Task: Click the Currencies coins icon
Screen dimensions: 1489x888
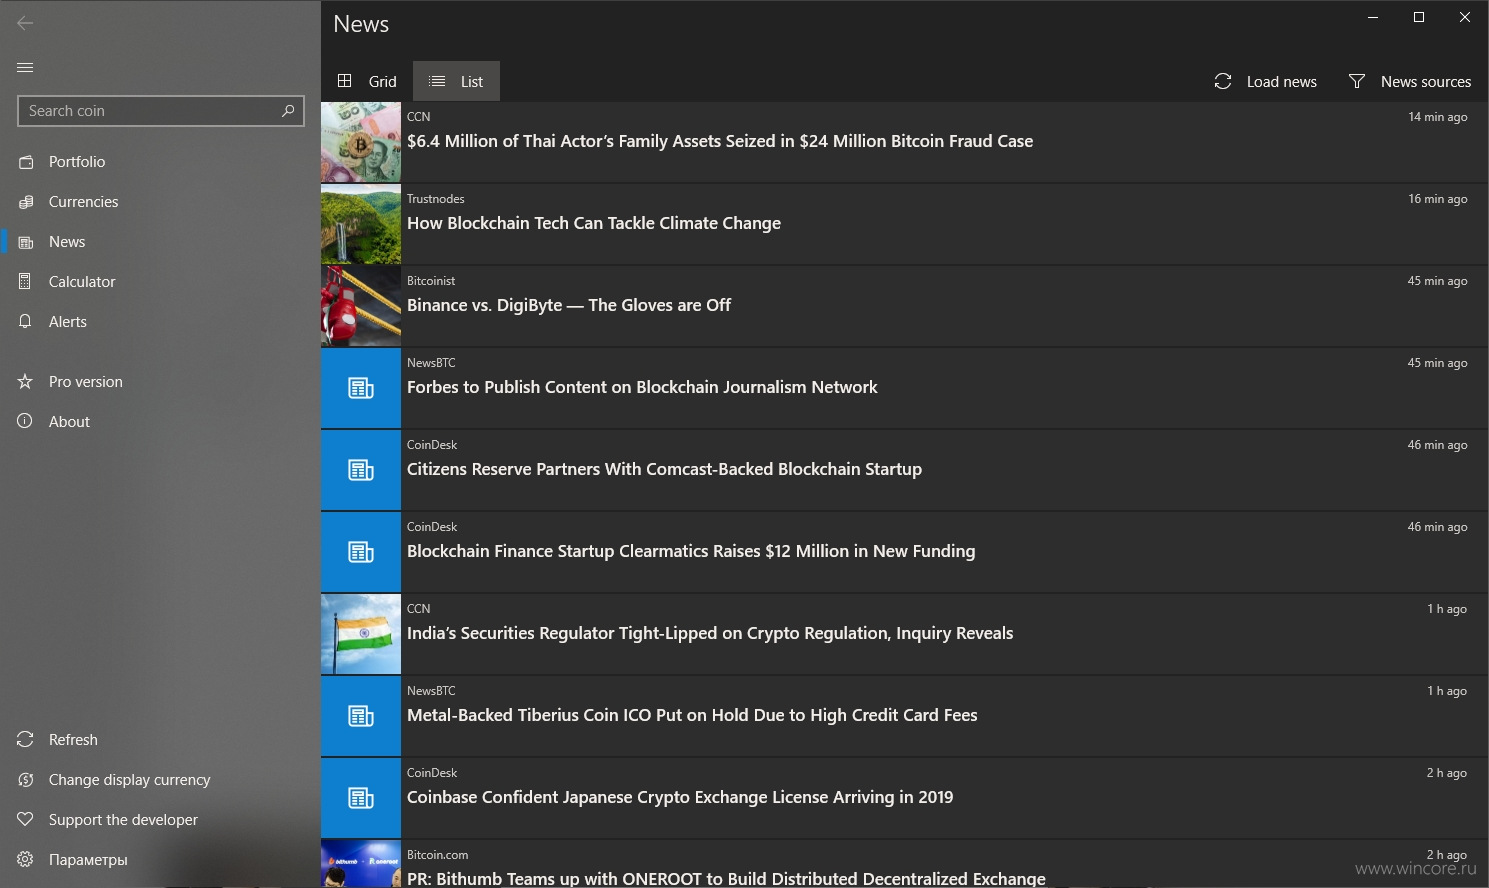Action: (26, 202)
